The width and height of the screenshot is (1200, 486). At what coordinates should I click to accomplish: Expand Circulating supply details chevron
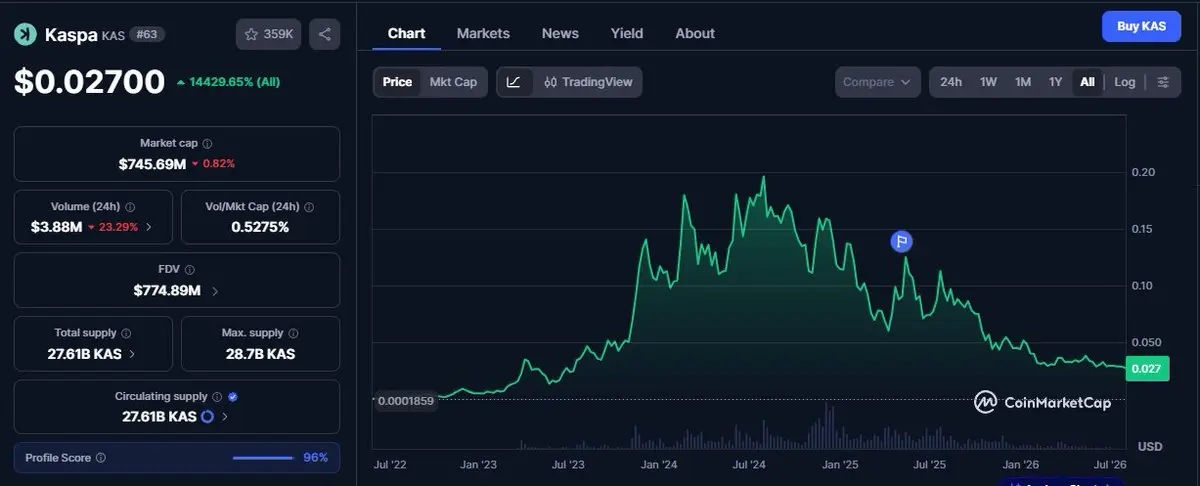pyautogui.click(x=225, y=417)
